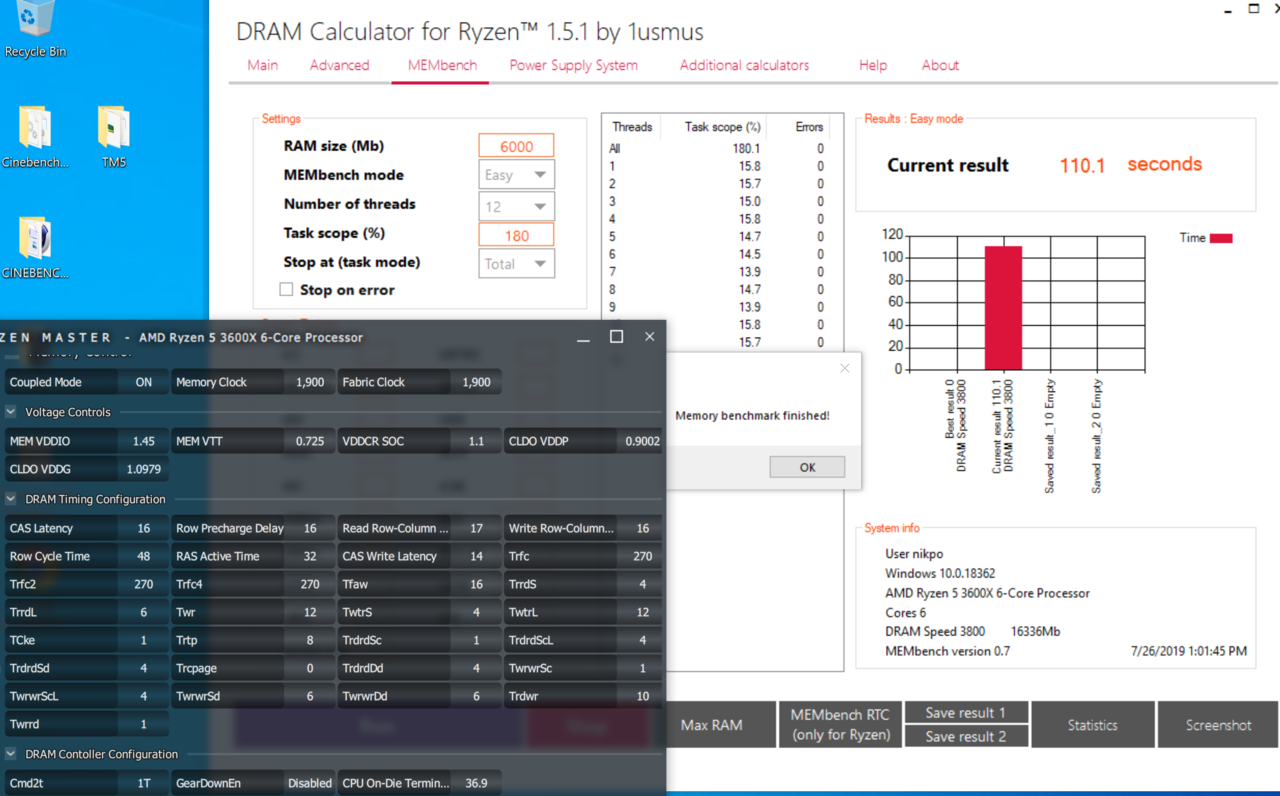The image size is (1280, 796).
Task: Click the RAM size input field
Action: click(516, 146)
